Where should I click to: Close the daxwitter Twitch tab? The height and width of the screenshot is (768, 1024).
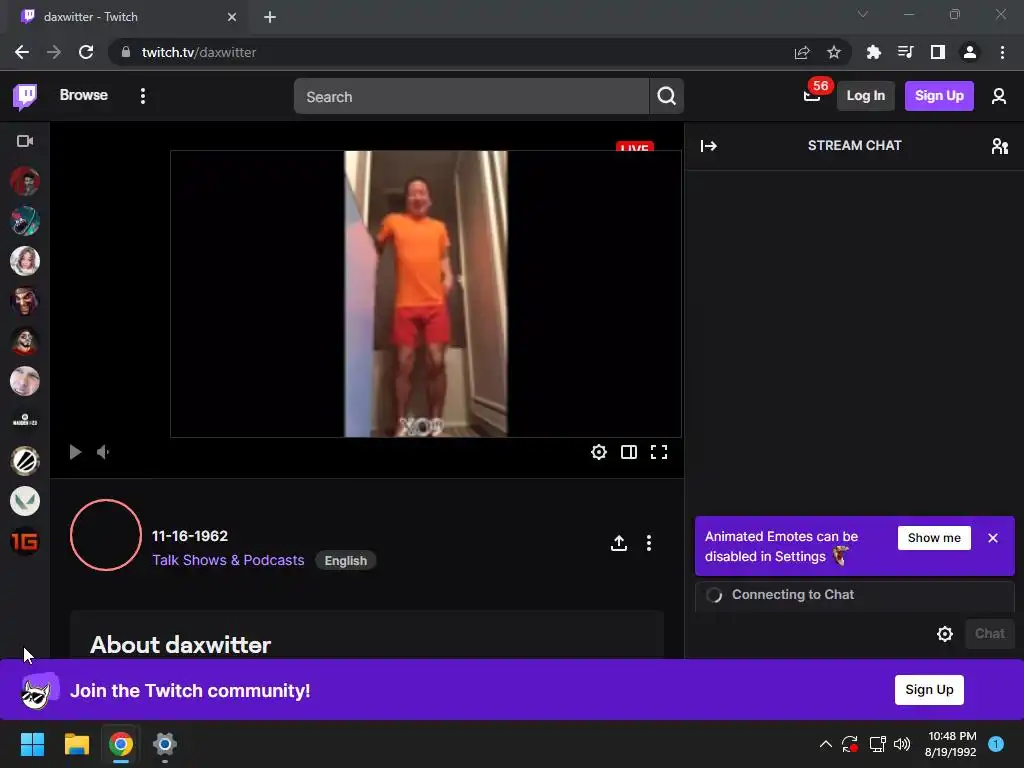pyautogui.click(x=232, y=17)
